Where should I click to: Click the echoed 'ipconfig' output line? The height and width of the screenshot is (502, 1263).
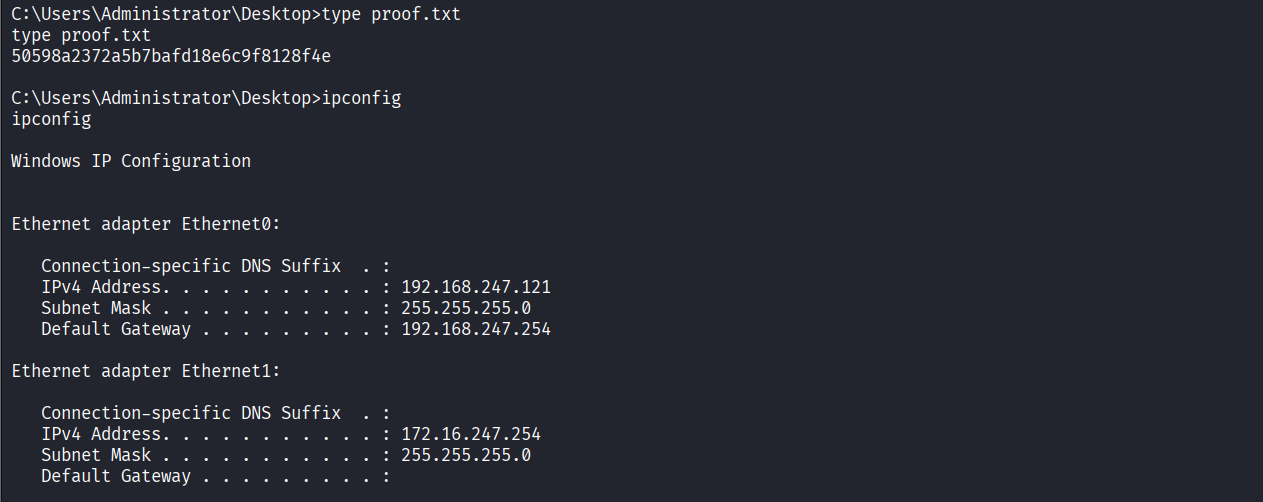51,120
